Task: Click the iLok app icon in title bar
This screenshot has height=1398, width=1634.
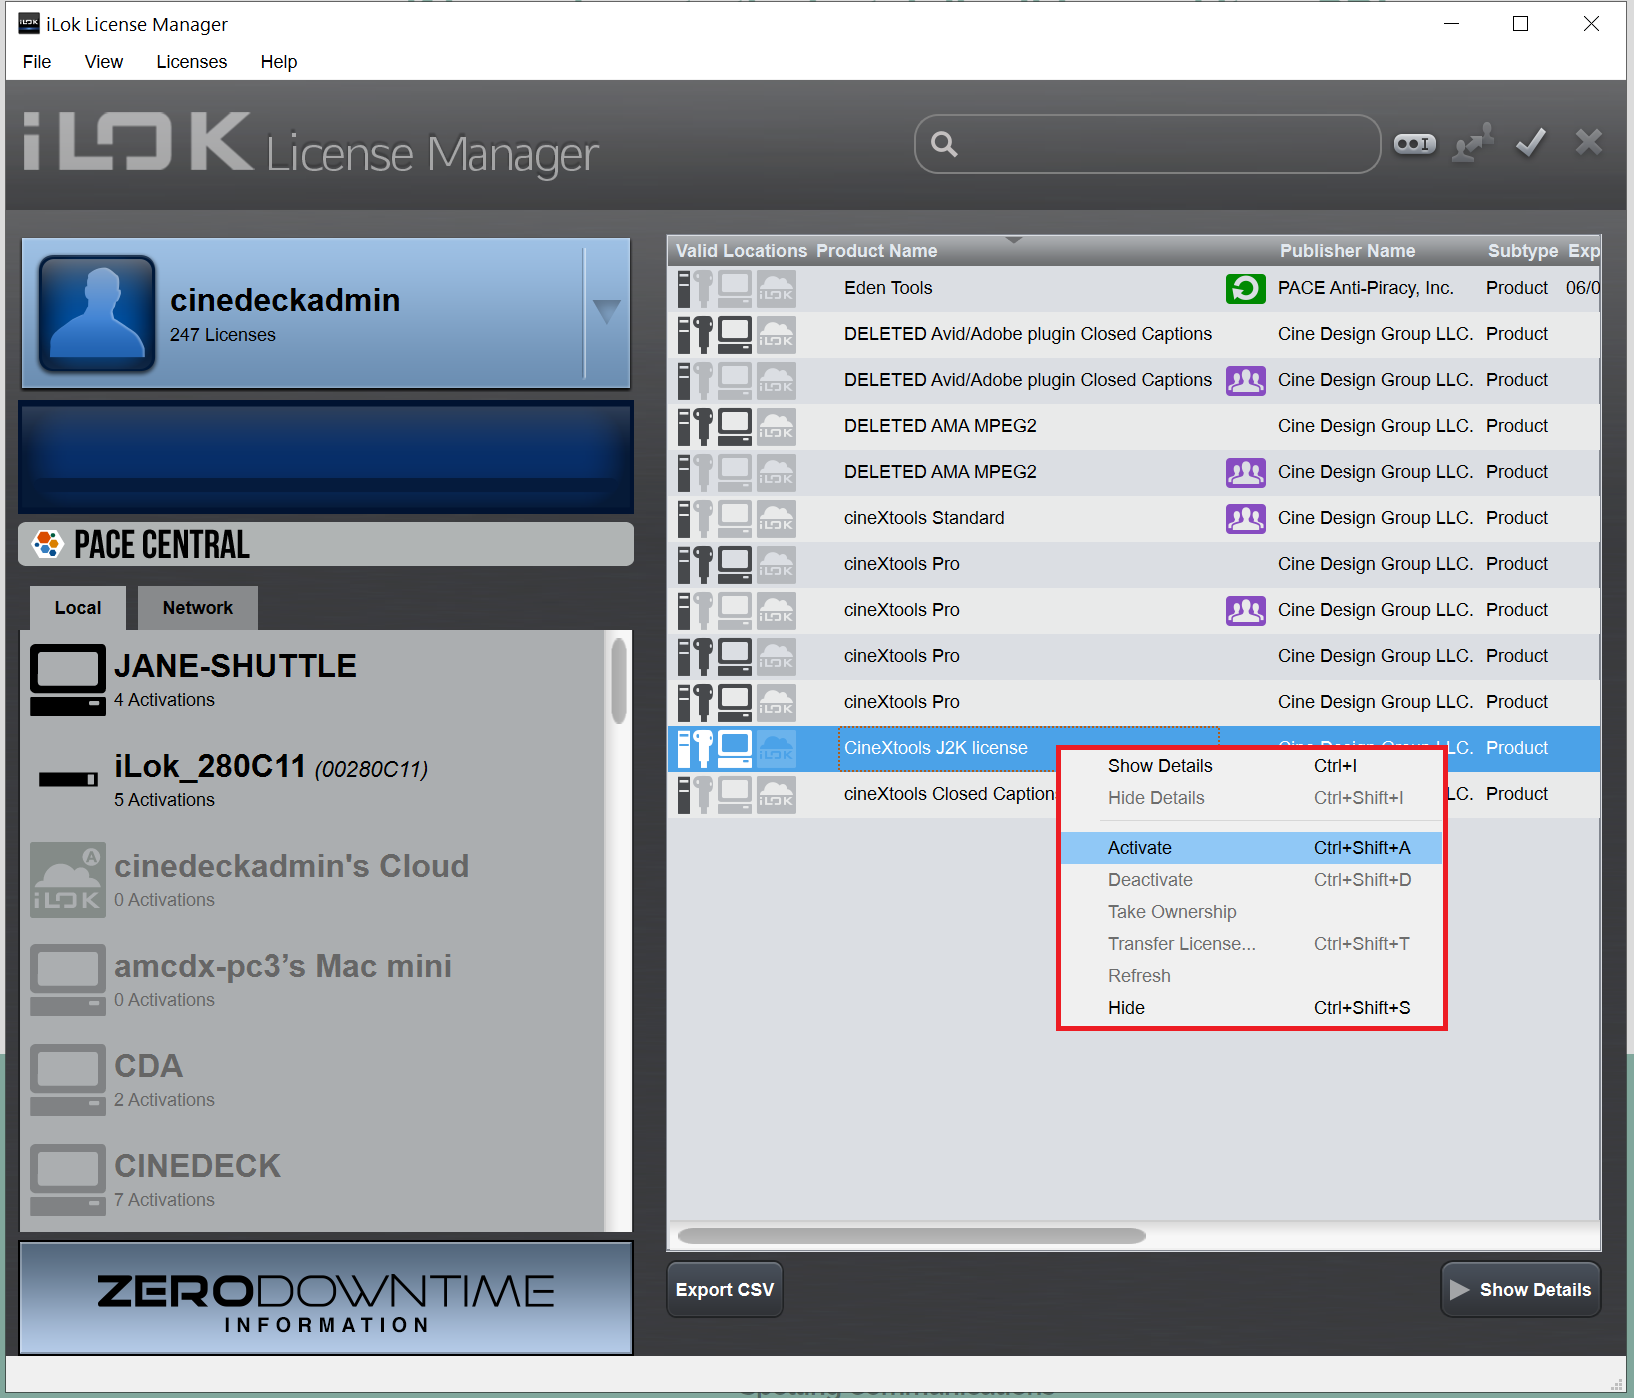Action: pyautogui.click(x=29, y=23)
